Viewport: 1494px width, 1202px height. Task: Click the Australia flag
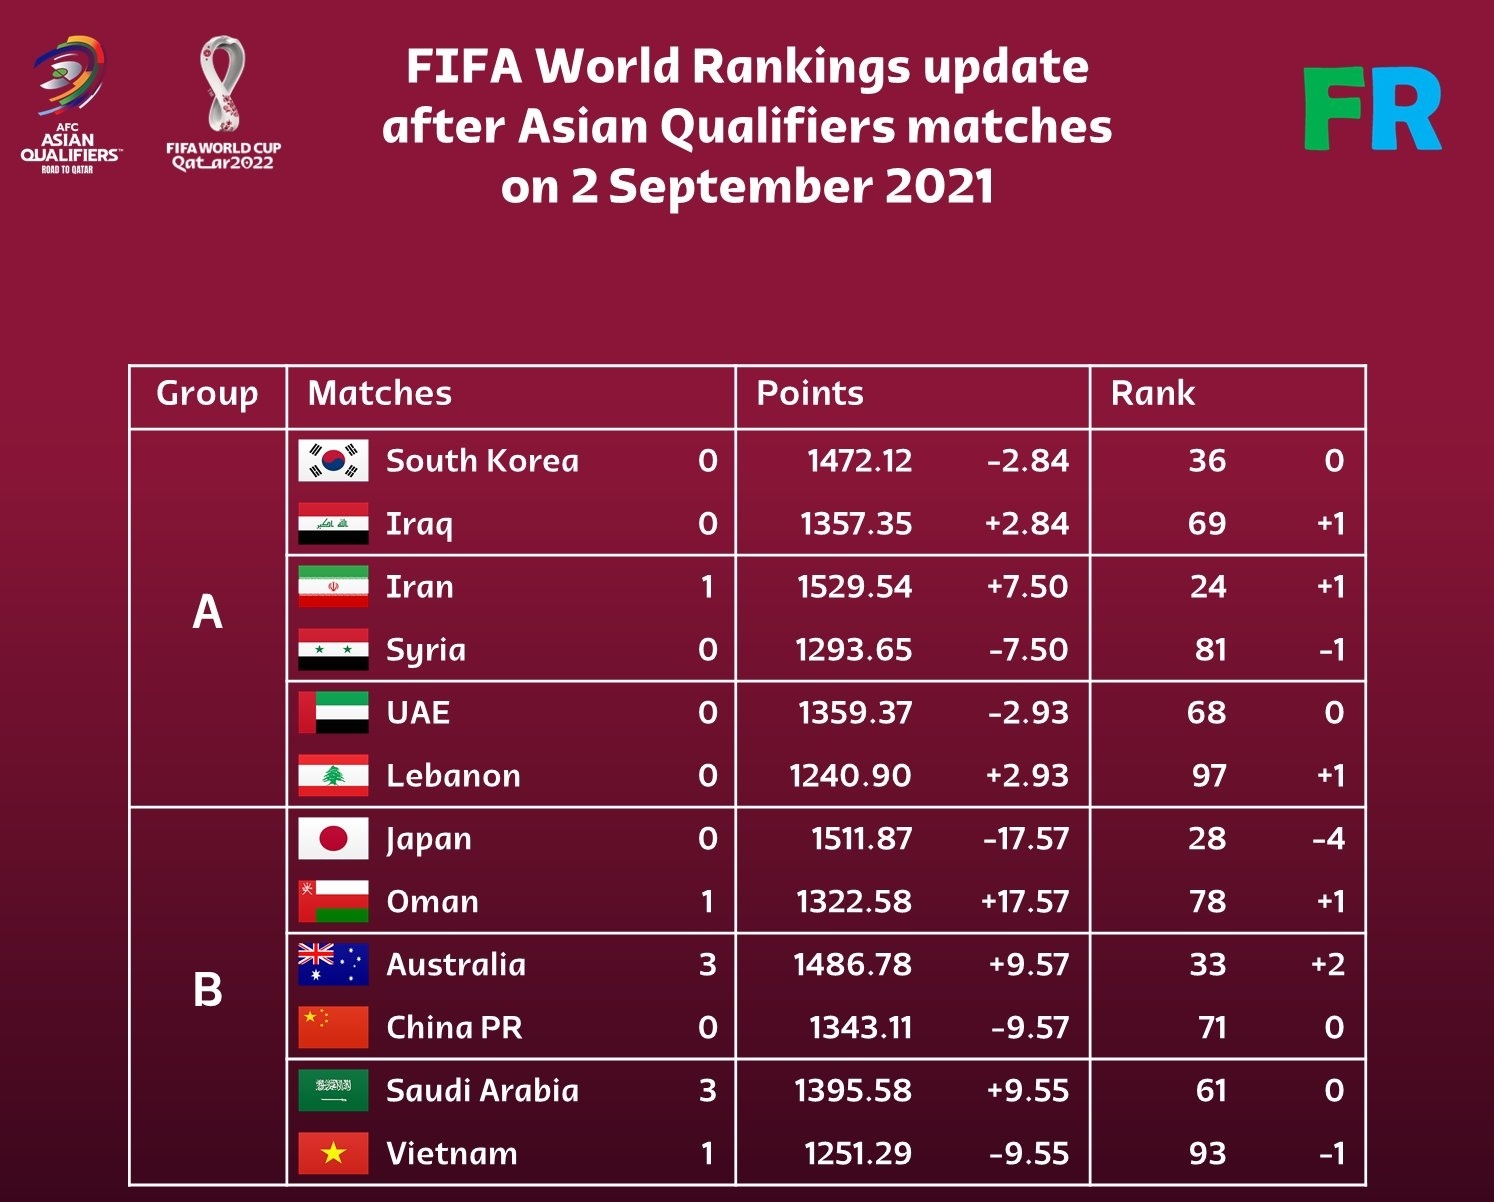tap(333, 965)
